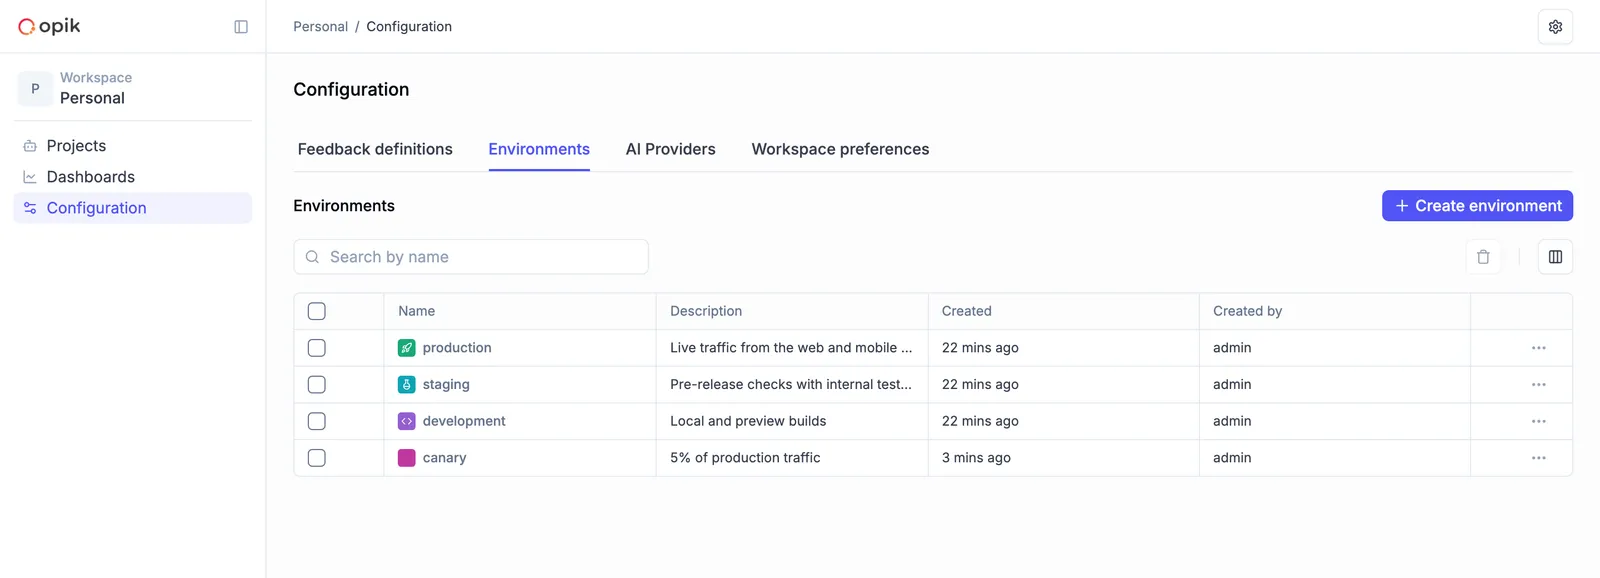This screenshot has width=1600, height=578.
Task: Click the development environment name
Action: pyautogui.click(x=464, y=421)
